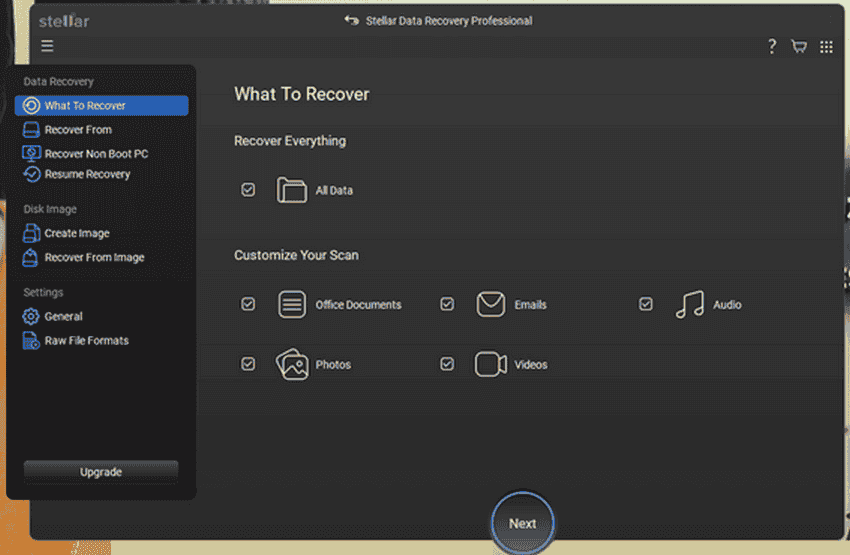Click the All Data folder icon
The height and width of the screenshot is (555, 850).
(x=291, y=190)
